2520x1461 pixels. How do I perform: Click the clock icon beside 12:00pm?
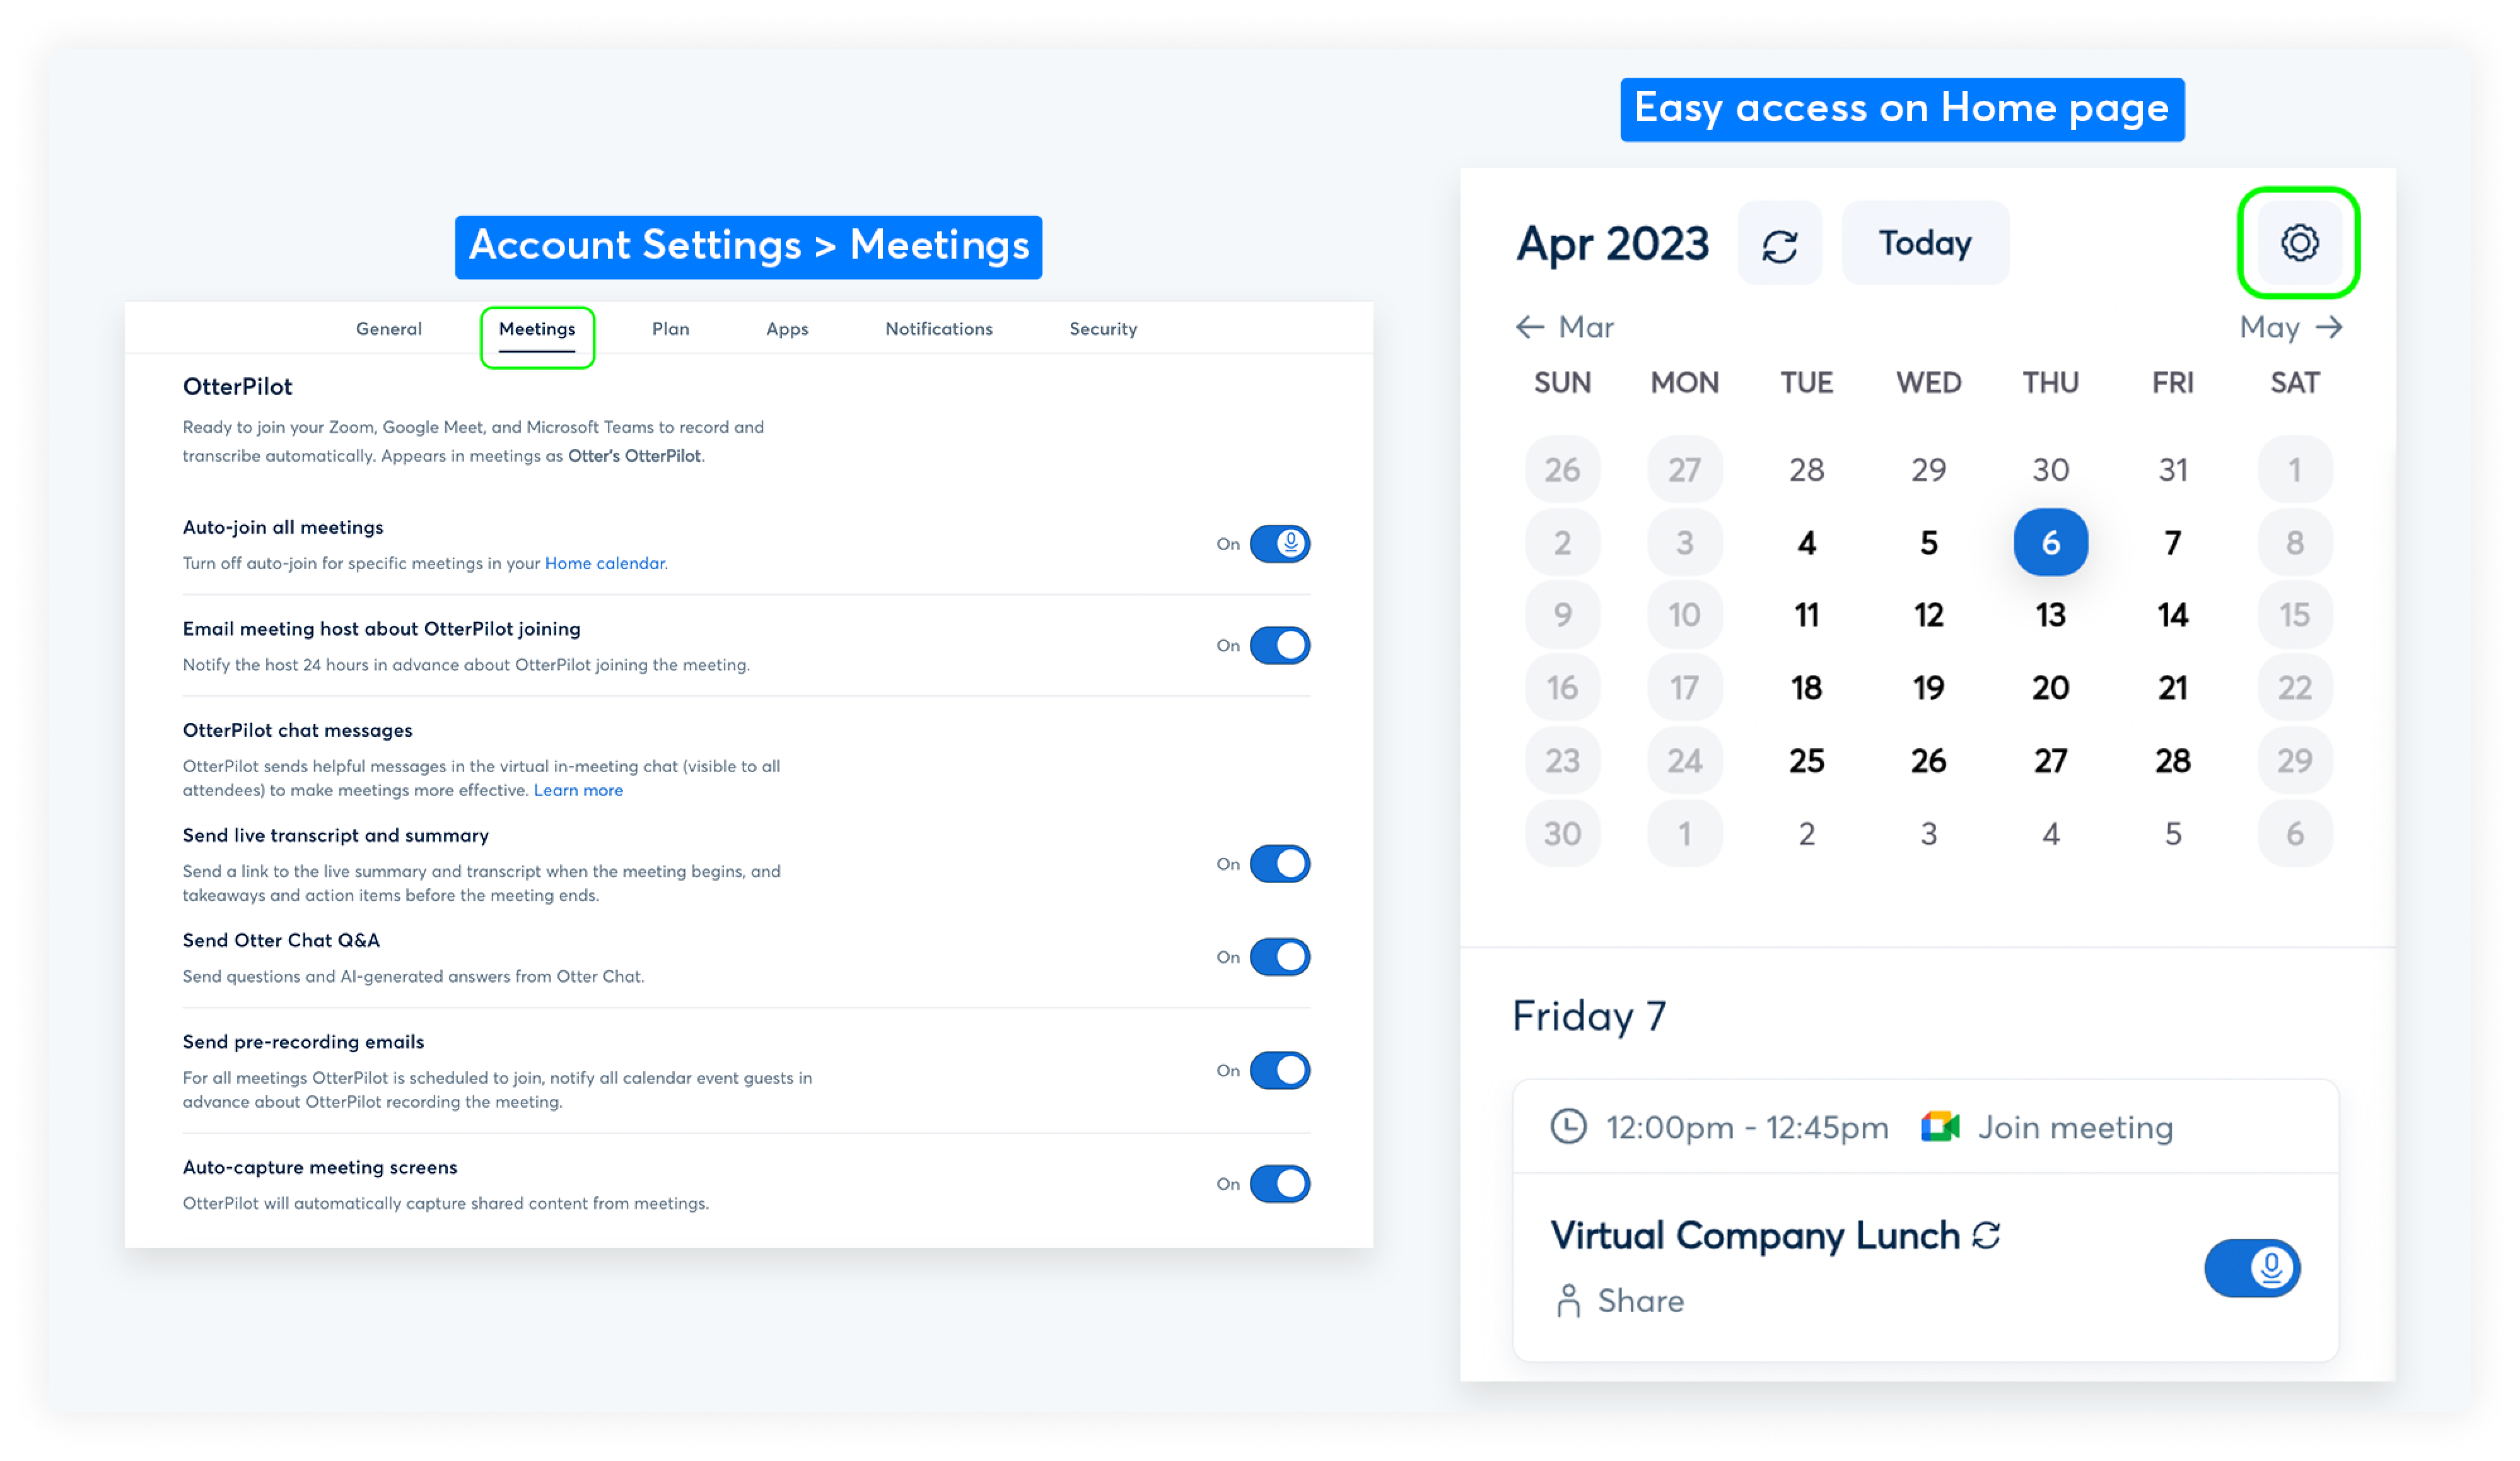click(x=1568, y=1127)
